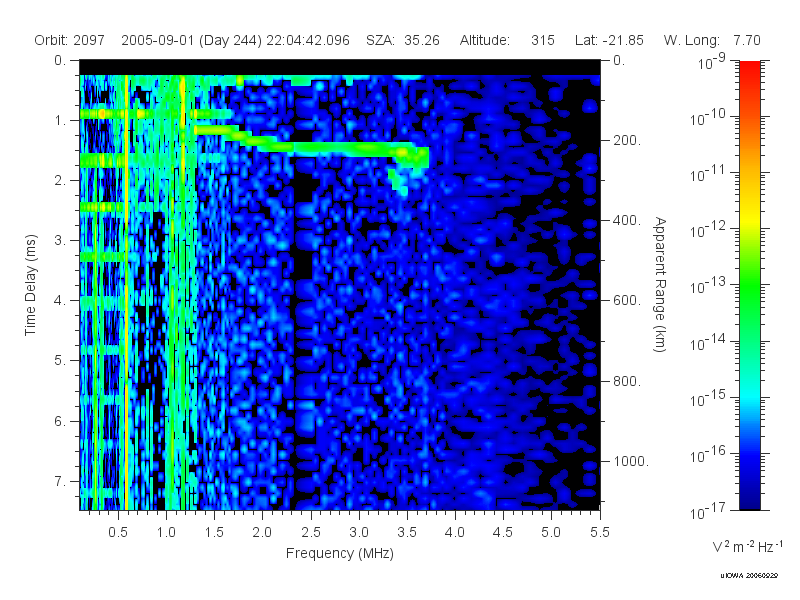800x600 pixels.
Task: Click the Time Delay (ms) axis label
Action: pos(31,285)
